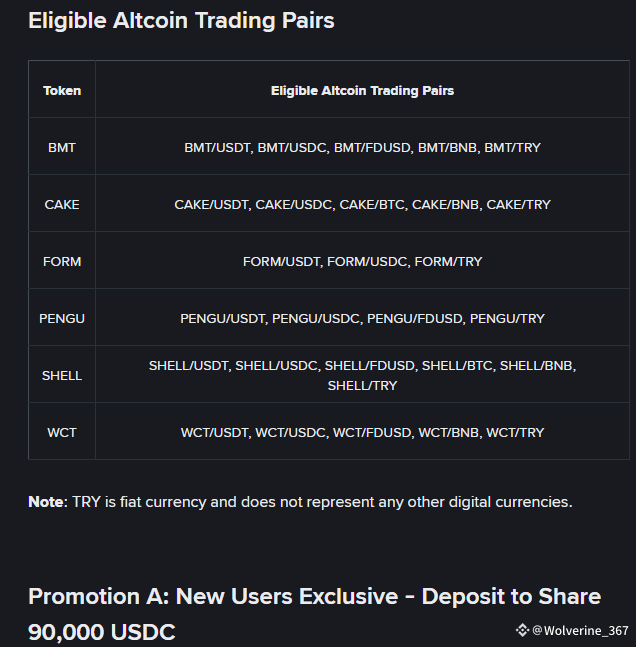
Task: Select the FORM token cell
Action: 62,261
